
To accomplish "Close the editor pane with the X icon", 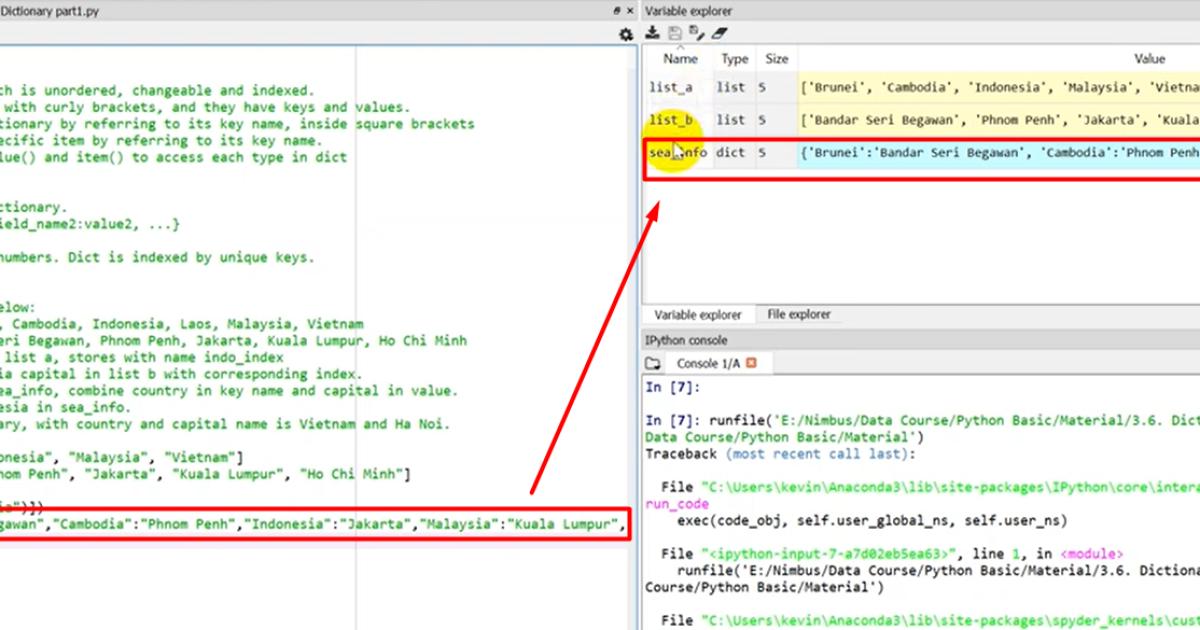I will (629, 10).
